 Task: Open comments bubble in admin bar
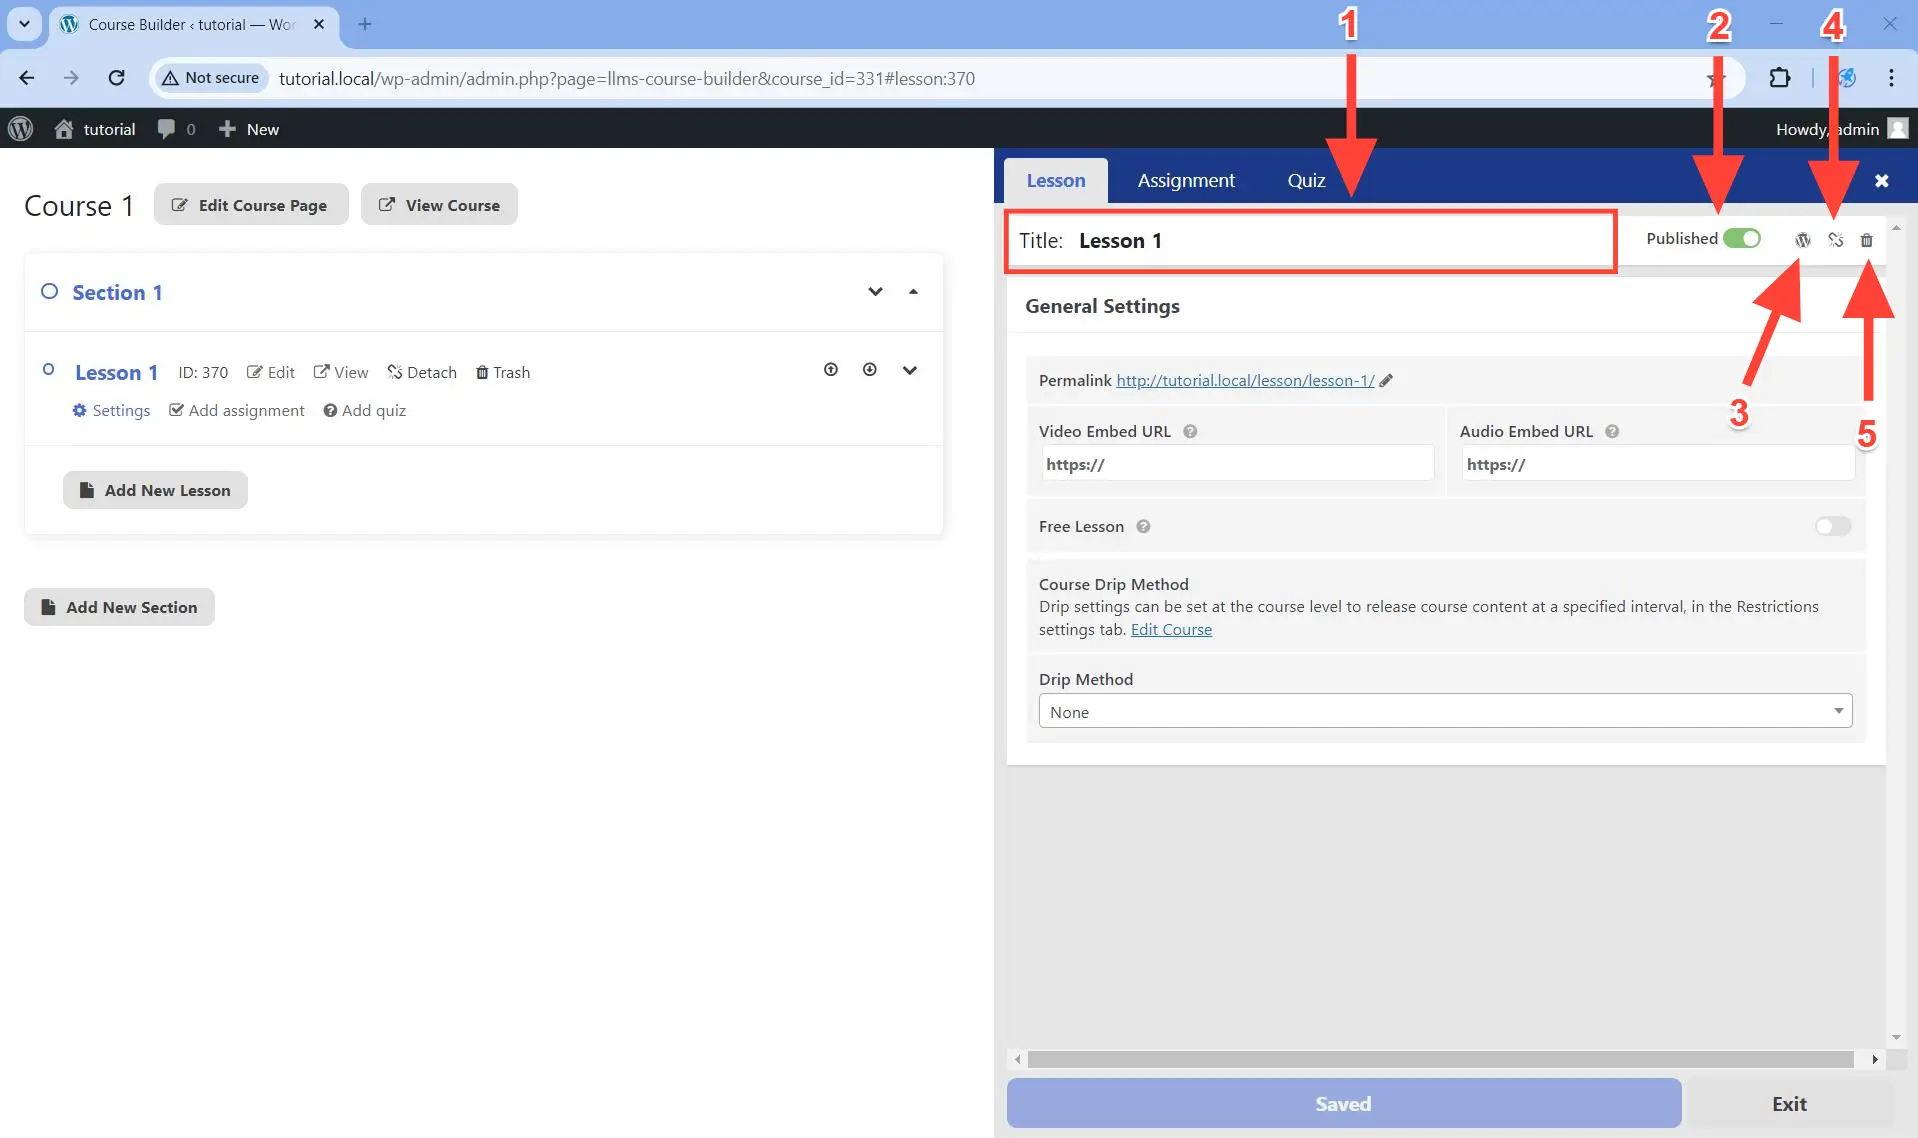[176, 129]
